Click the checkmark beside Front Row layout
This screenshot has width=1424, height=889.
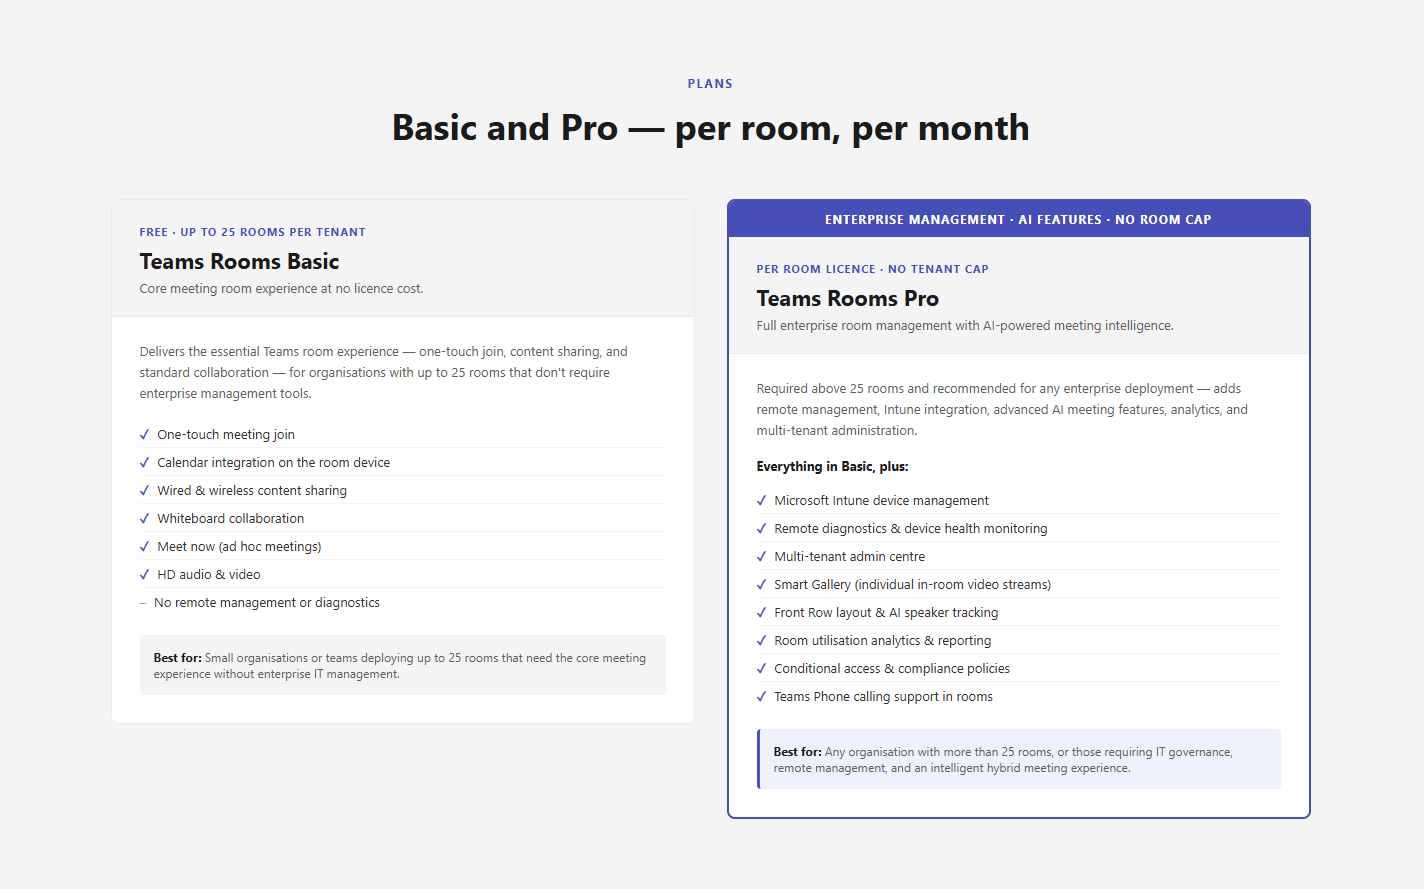point(762,613)
